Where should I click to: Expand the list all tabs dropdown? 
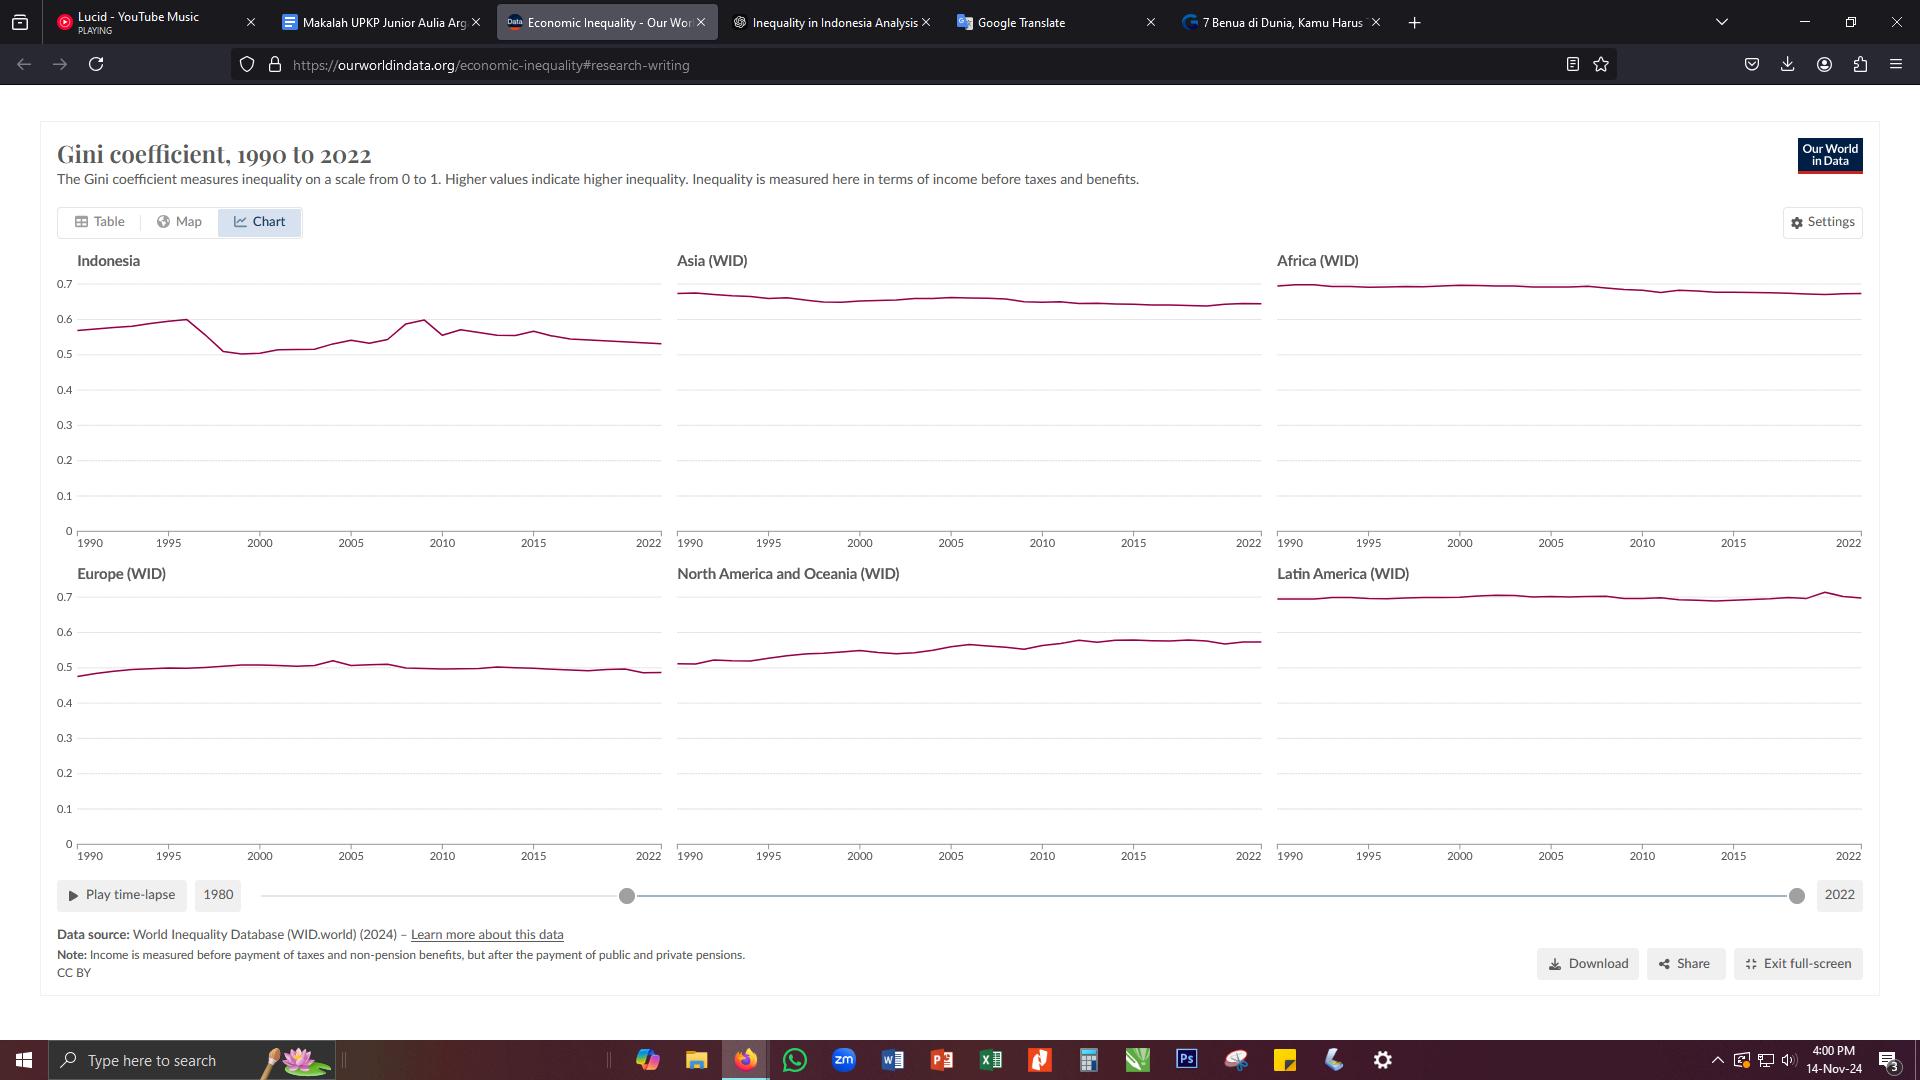(1722, 22)
